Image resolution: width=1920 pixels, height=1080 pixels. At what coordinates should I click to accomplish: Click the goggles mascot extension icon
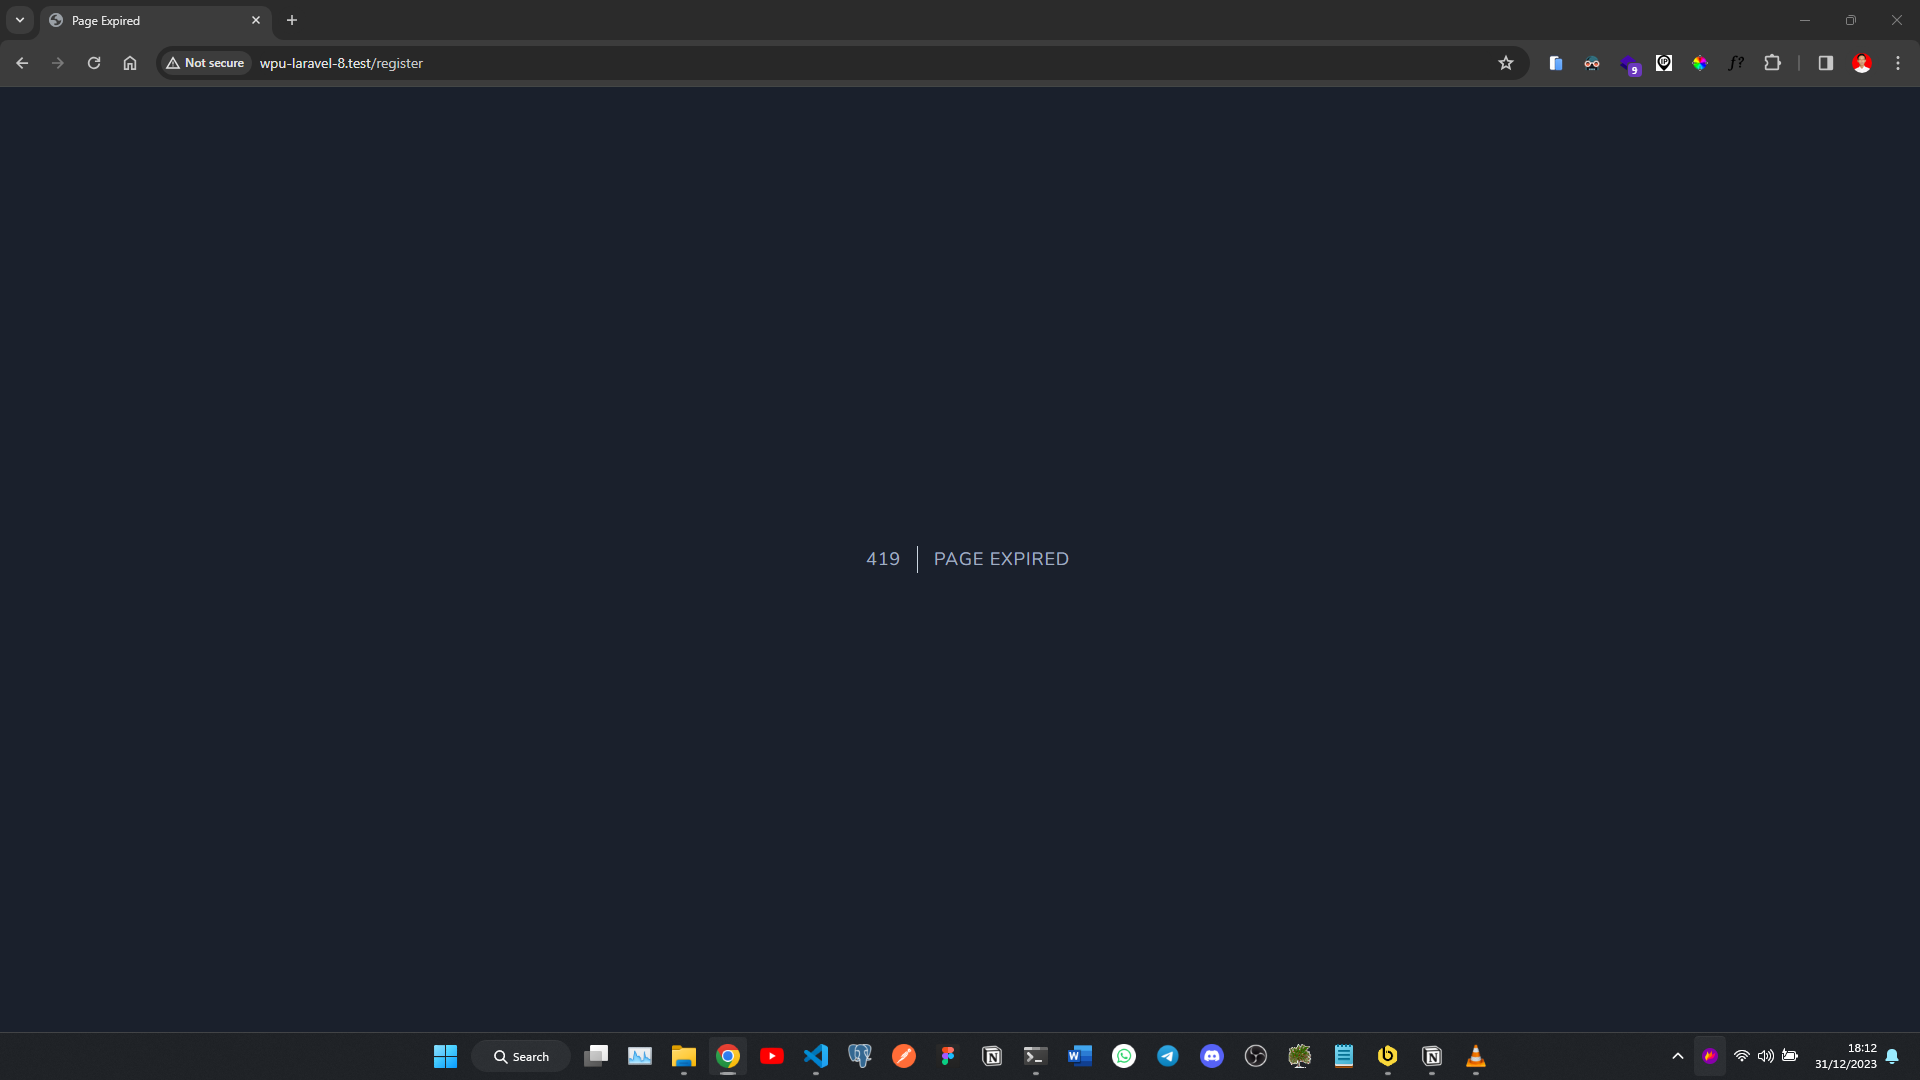(1592, 63)
